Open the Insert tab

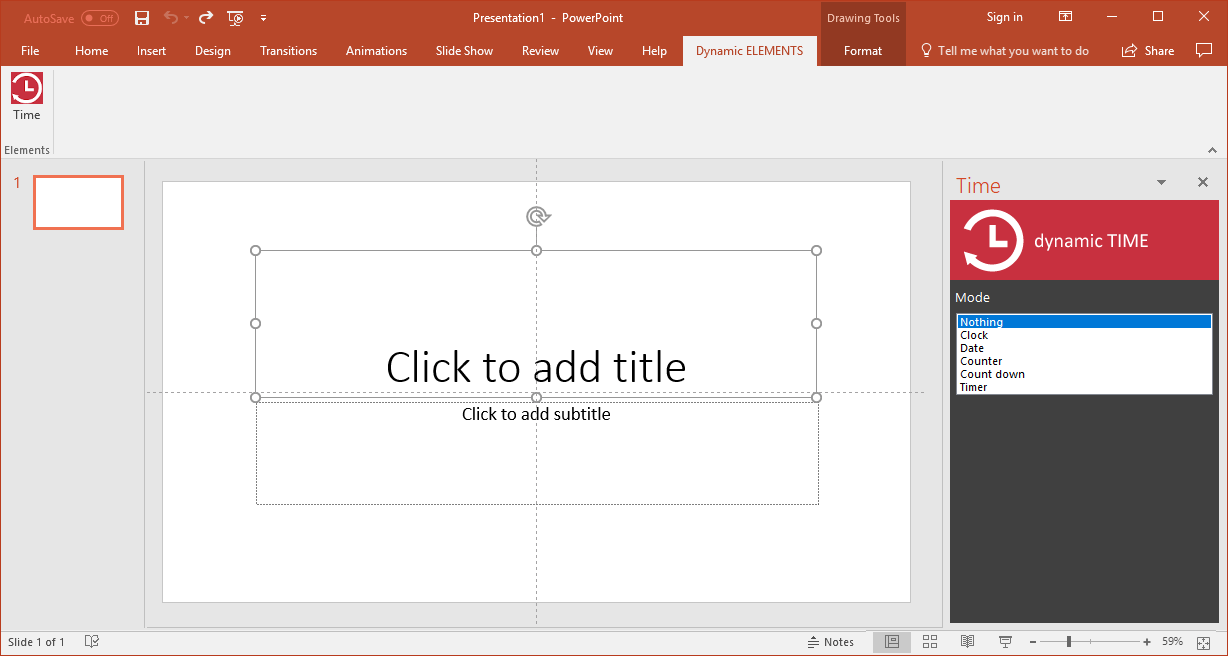pyautogui.click(x=152, y=51)
